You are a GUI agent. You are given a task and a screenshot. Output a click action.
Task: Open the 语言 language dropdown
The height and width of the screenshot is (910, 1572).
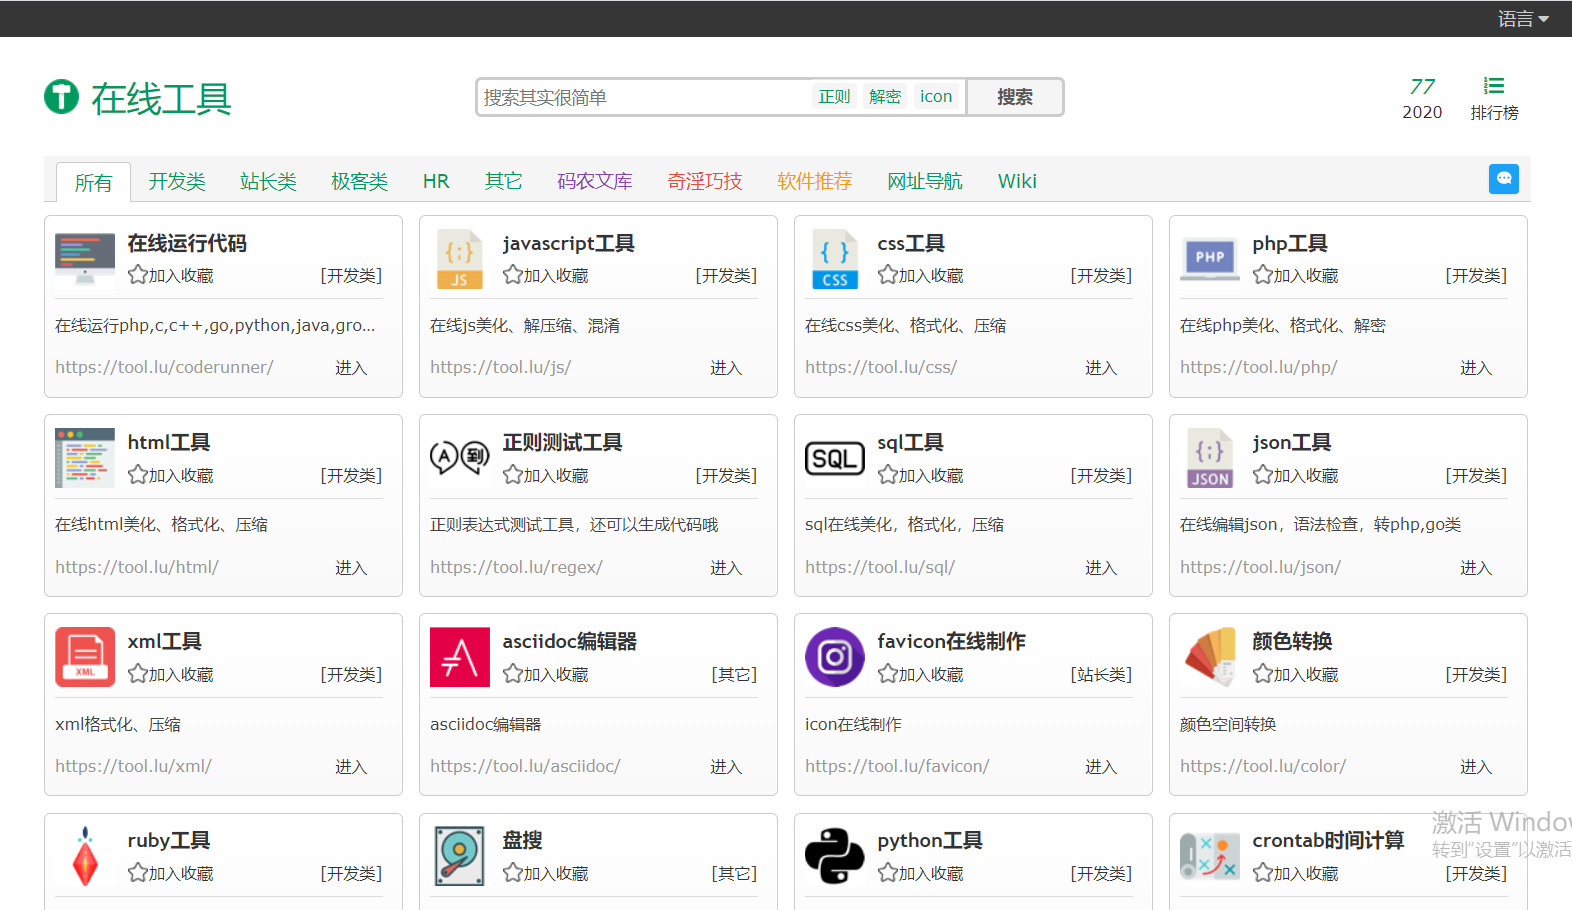click(1523, 18)
